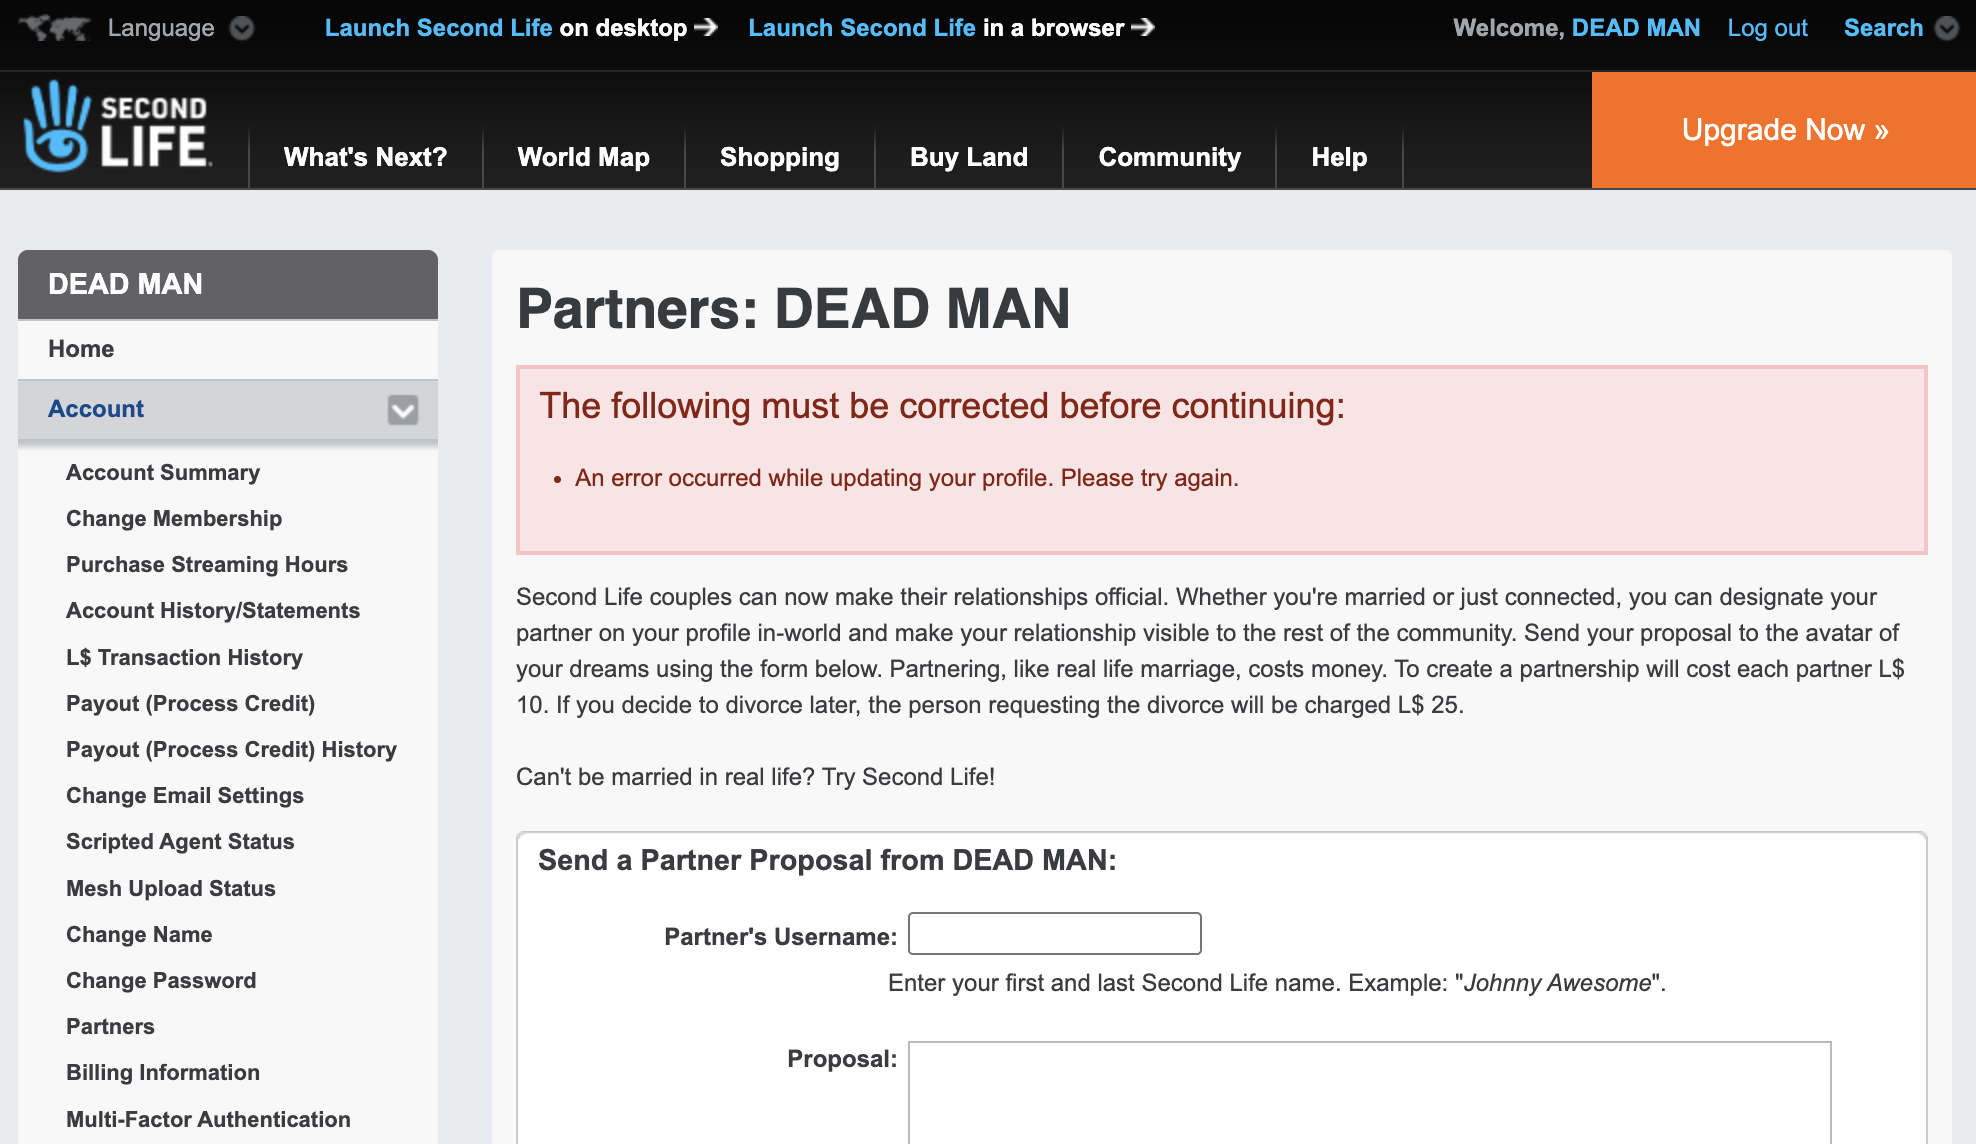Open Mesh Upload Status page
The image size is (1976, 1144).
click(171, 888)
